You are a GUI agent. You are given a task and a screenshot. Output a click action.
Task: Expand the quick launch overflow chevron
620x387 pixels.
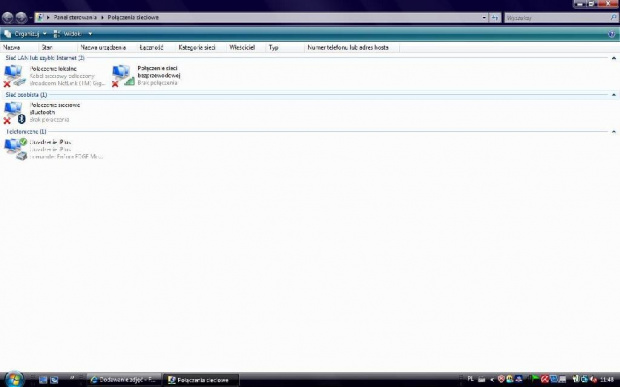point(72,378)
